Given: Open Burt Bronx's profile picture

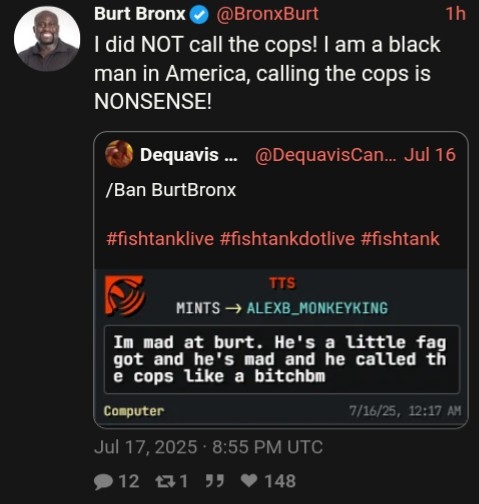Looking at the screenshot, I should tap(47, 39).
